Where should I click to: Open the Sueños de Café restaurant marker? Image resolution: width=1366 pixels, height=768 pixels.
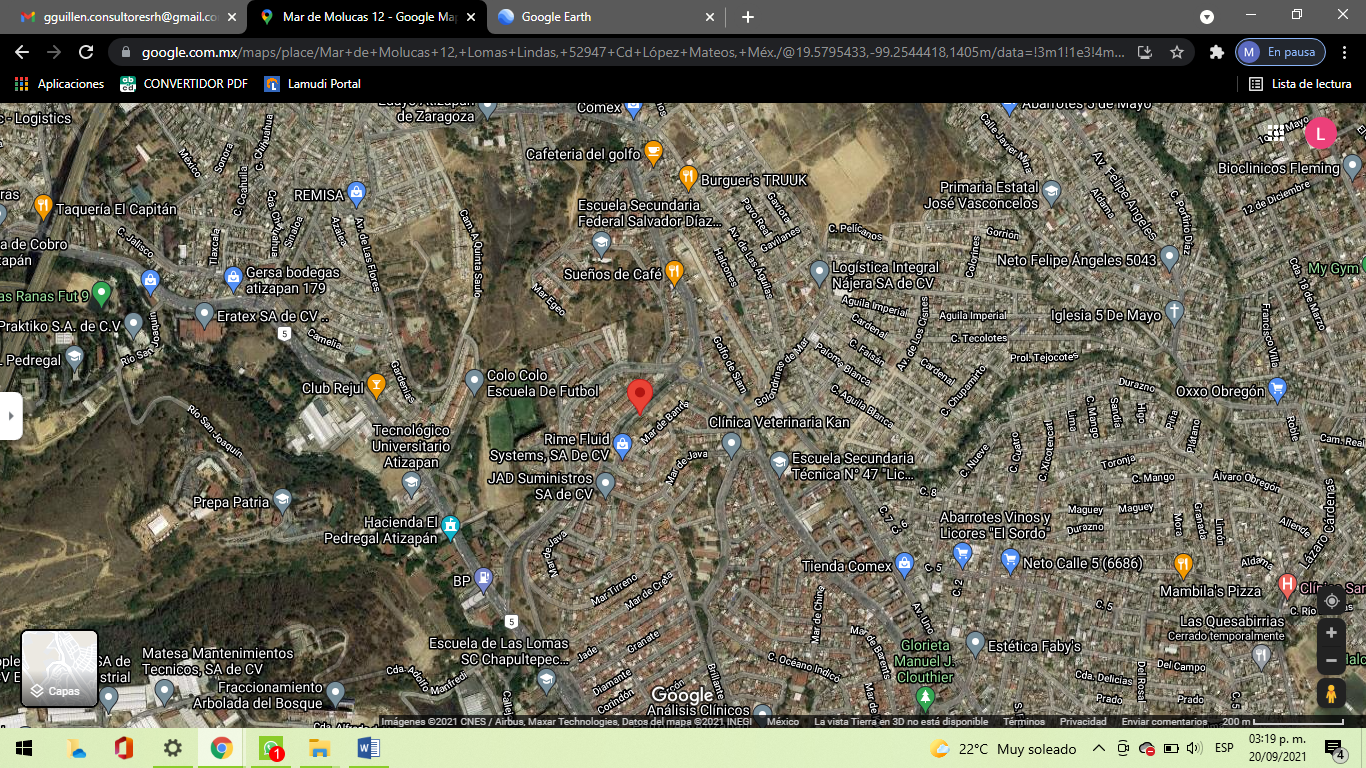click(675, 272)
